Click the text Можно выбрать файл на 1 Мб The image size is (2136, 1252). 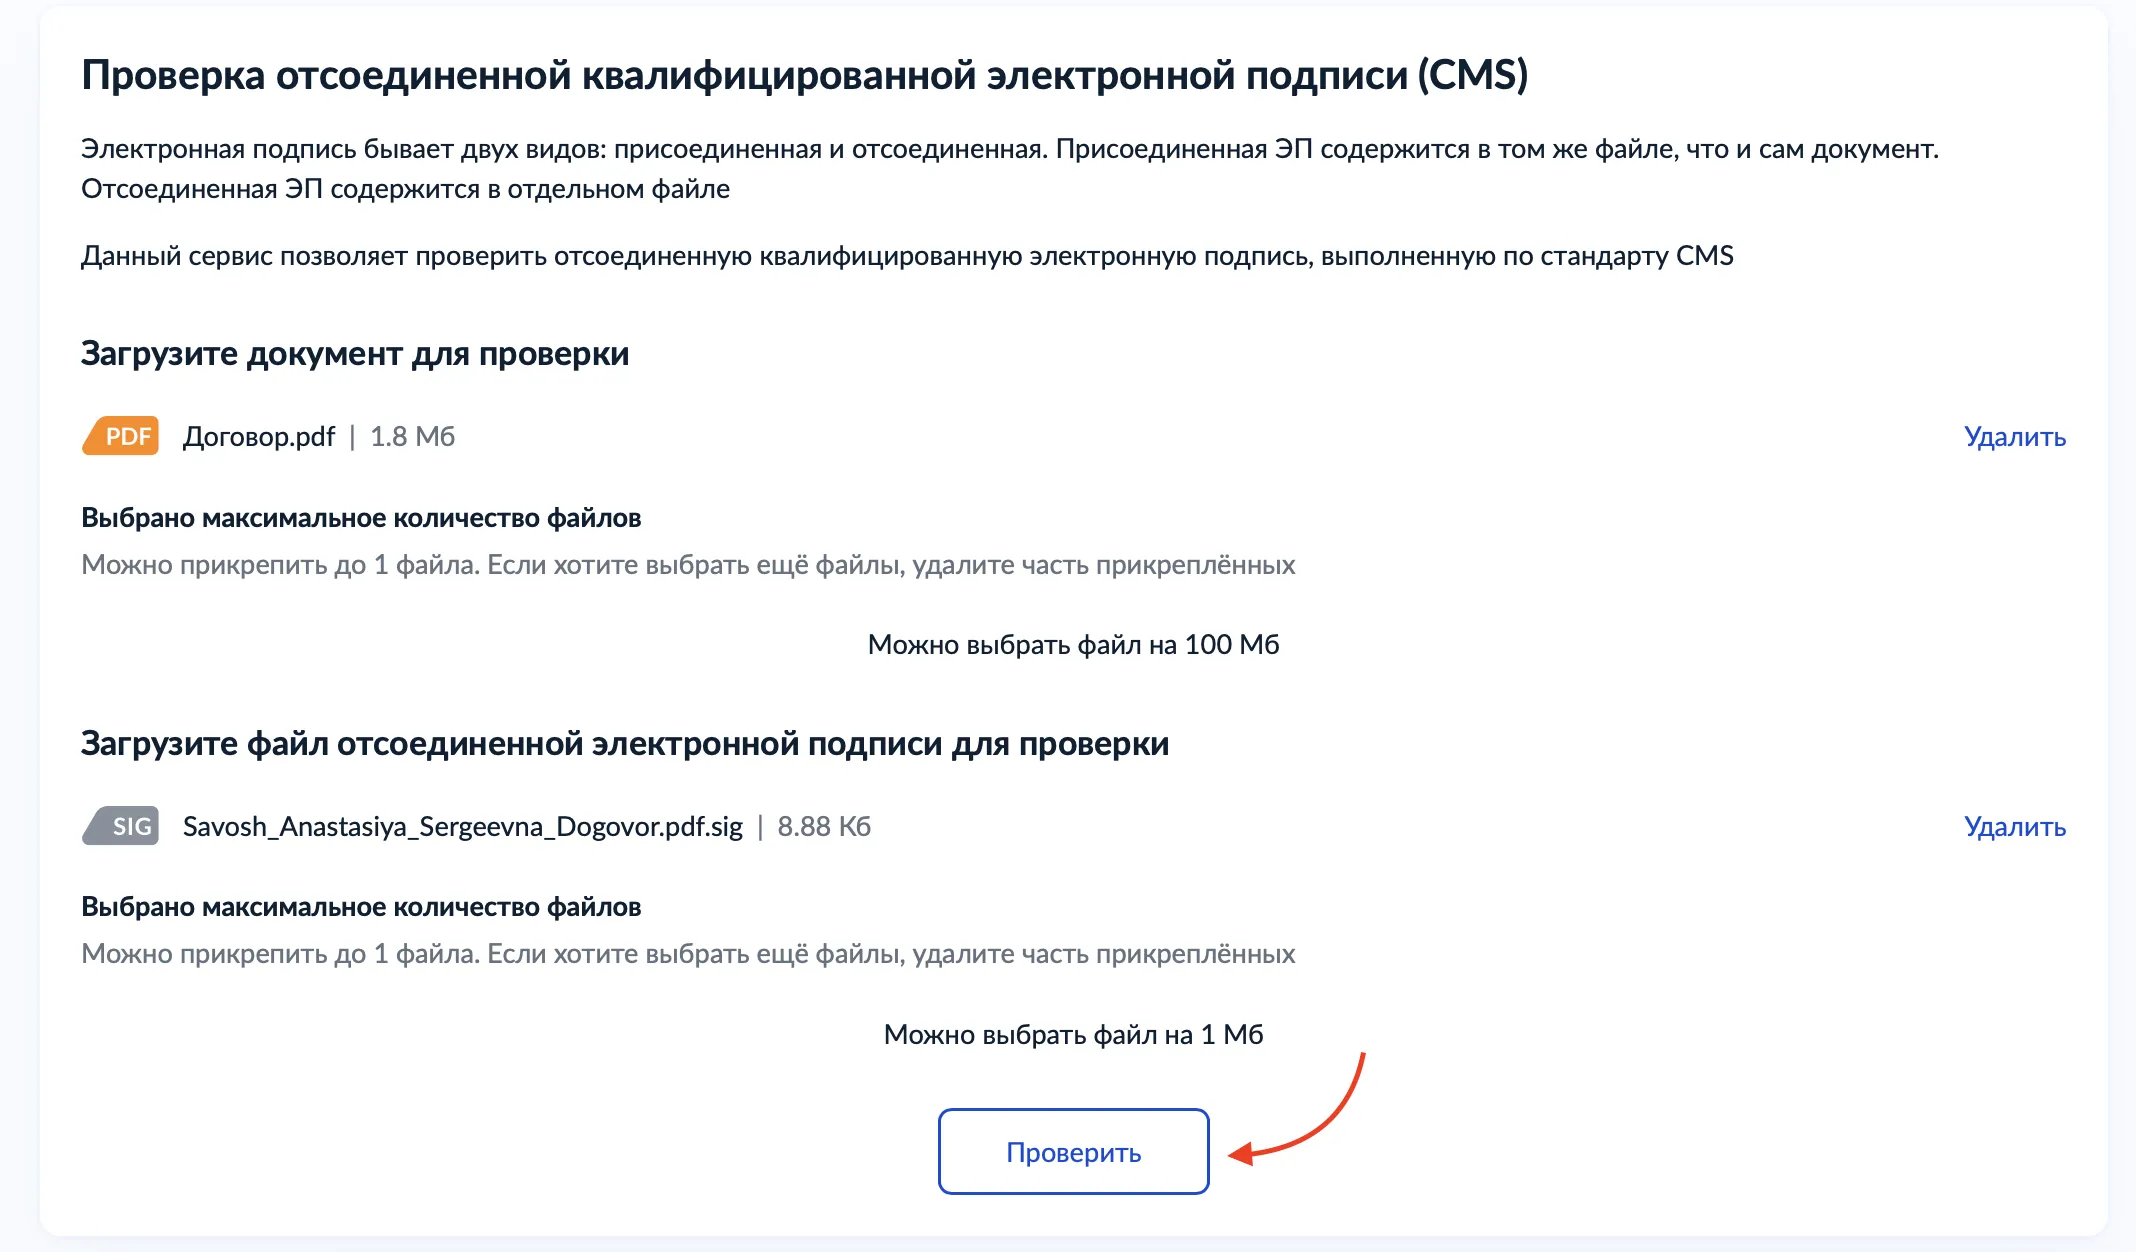pyautogui.click(x=1073, y=1035)
